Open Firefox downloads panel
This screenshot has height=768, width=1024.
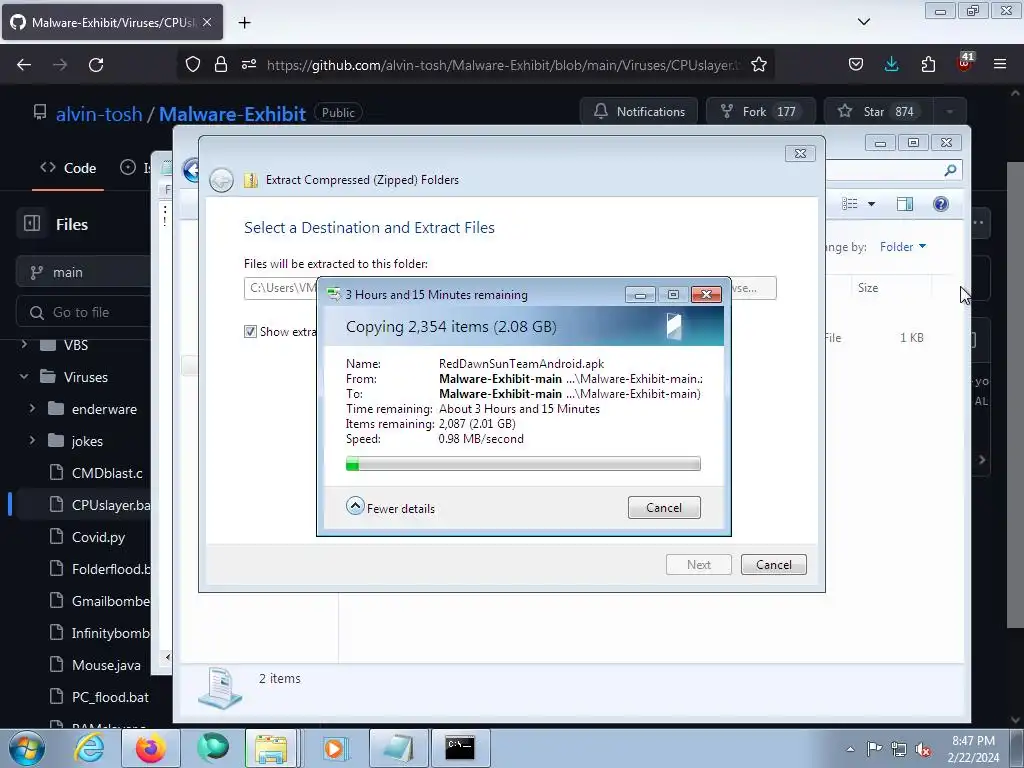pyautogui.click(x=891, y=65)
